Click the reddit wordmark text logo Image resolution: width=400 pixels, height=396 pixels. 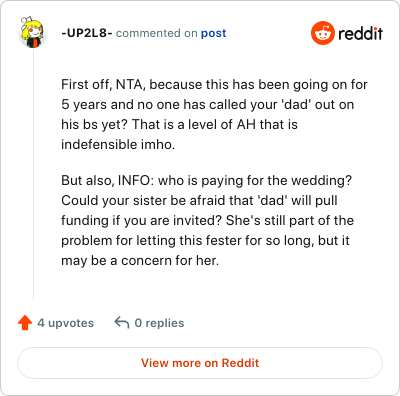pyautogui.click(x=360, y=33)
